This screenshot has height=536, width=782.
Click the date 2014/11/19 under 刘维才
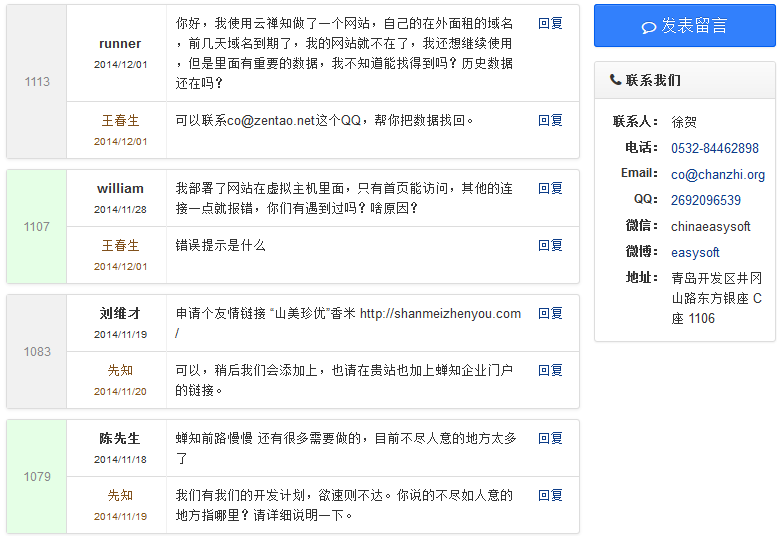(x=120, y=335)
